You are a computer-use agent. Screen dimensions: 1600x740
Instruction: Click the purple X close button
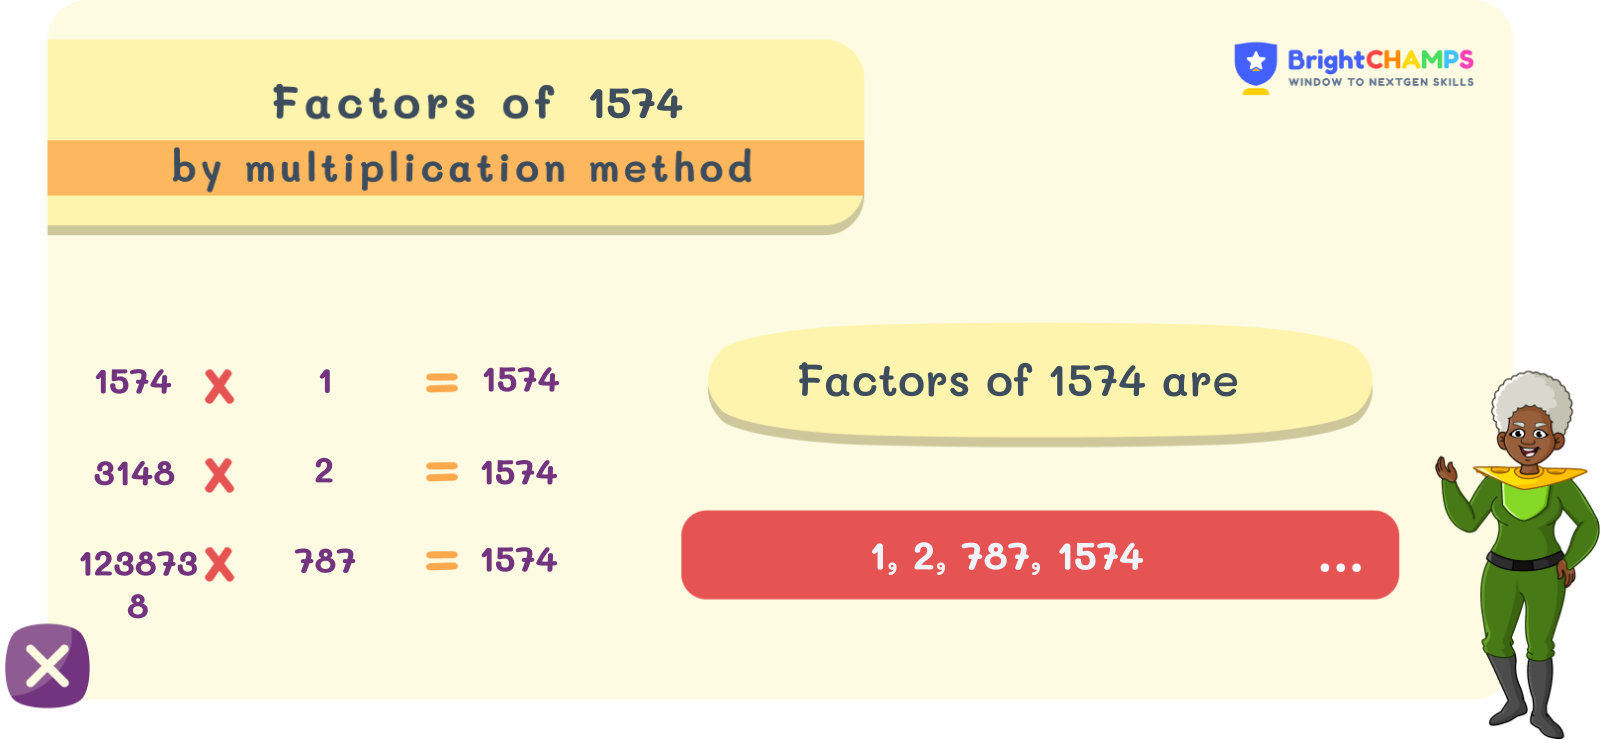(x=47, y=666)
